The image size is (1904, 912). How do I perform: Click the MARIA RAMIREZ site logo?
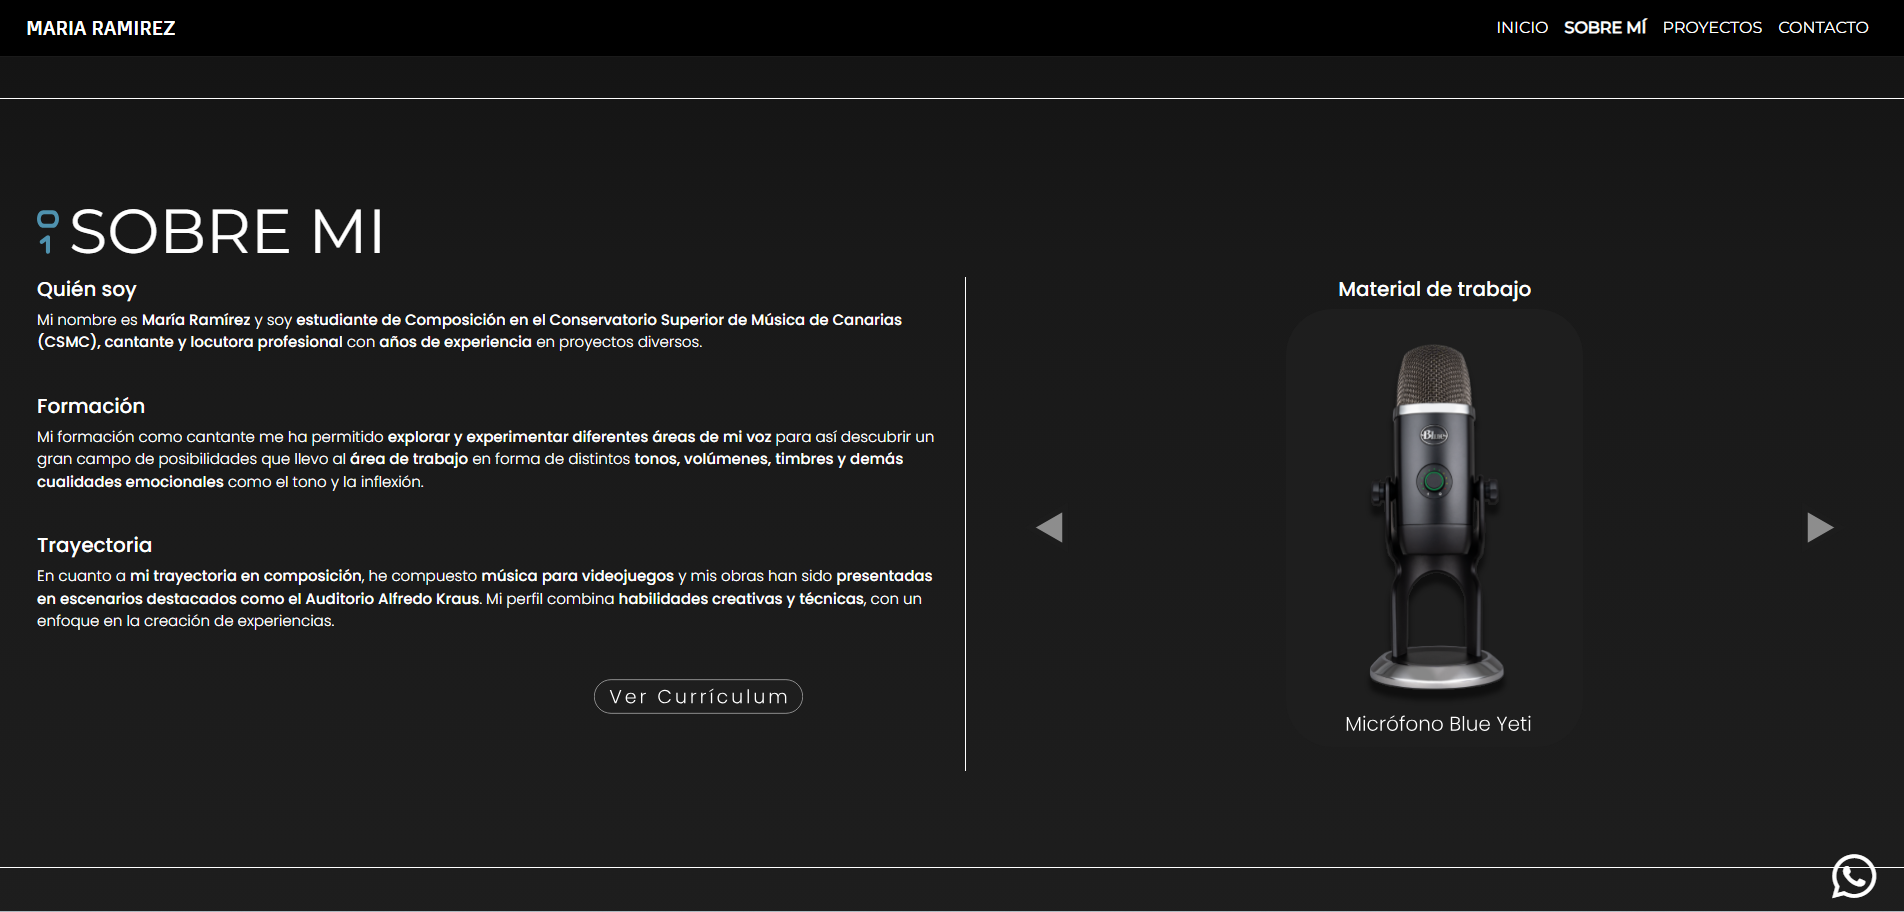pos(101,28)
